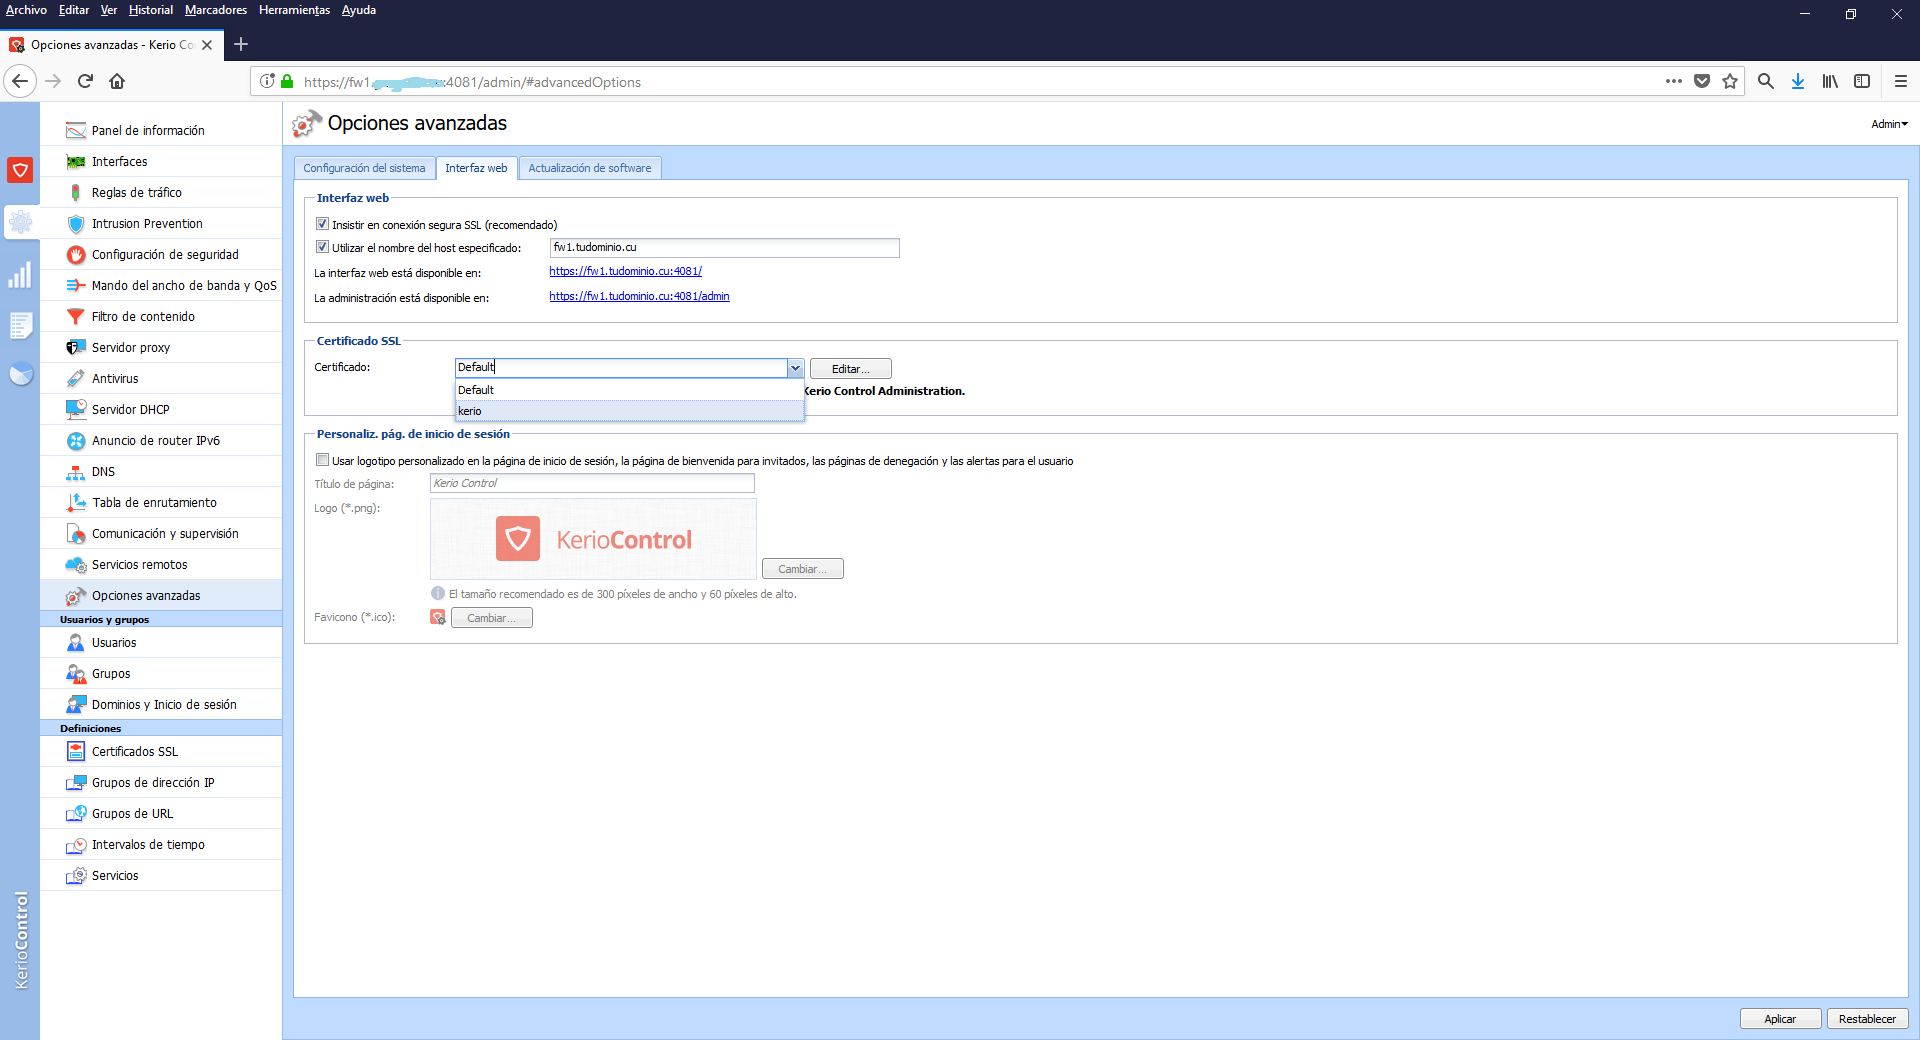Screen dimensions: 1920x1040
Task: Click Aplicar button
Action: (x=1780, y=1019)
